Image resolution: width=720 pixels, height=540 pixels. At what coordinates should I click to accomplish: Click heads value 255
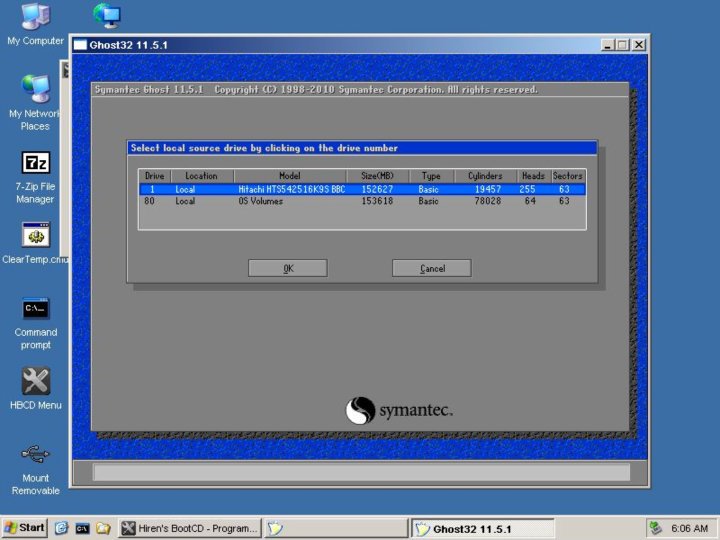(528, 189)
